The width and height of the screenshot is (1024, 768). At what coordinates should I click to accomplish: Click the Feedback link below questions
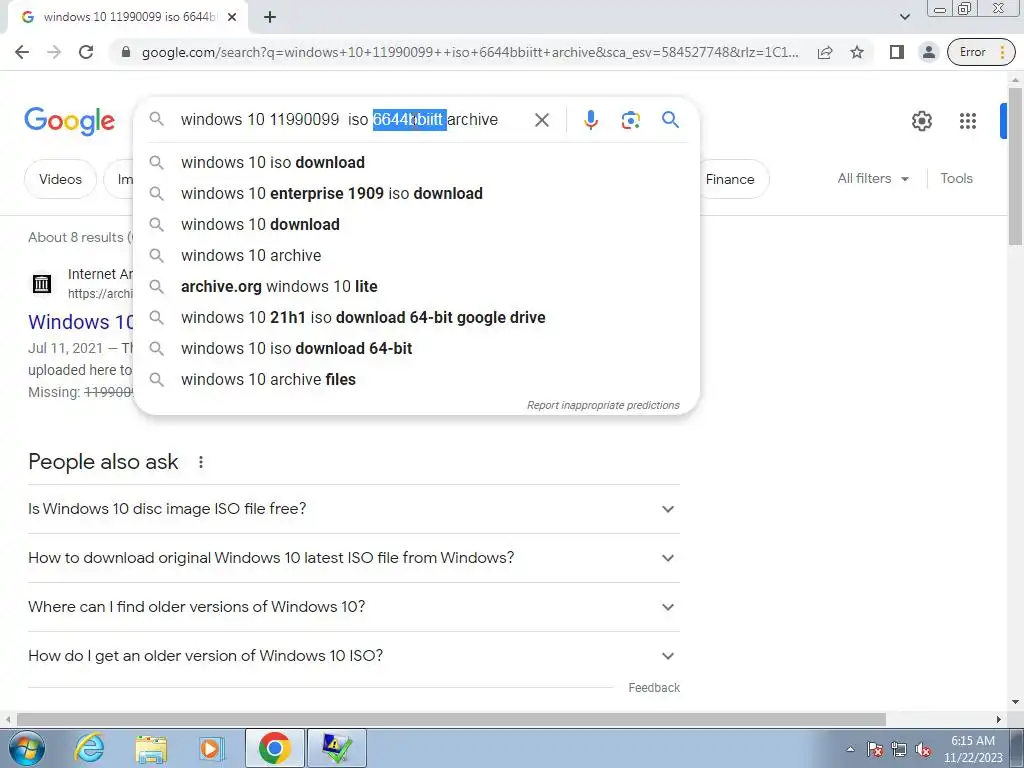click(654, 688)
